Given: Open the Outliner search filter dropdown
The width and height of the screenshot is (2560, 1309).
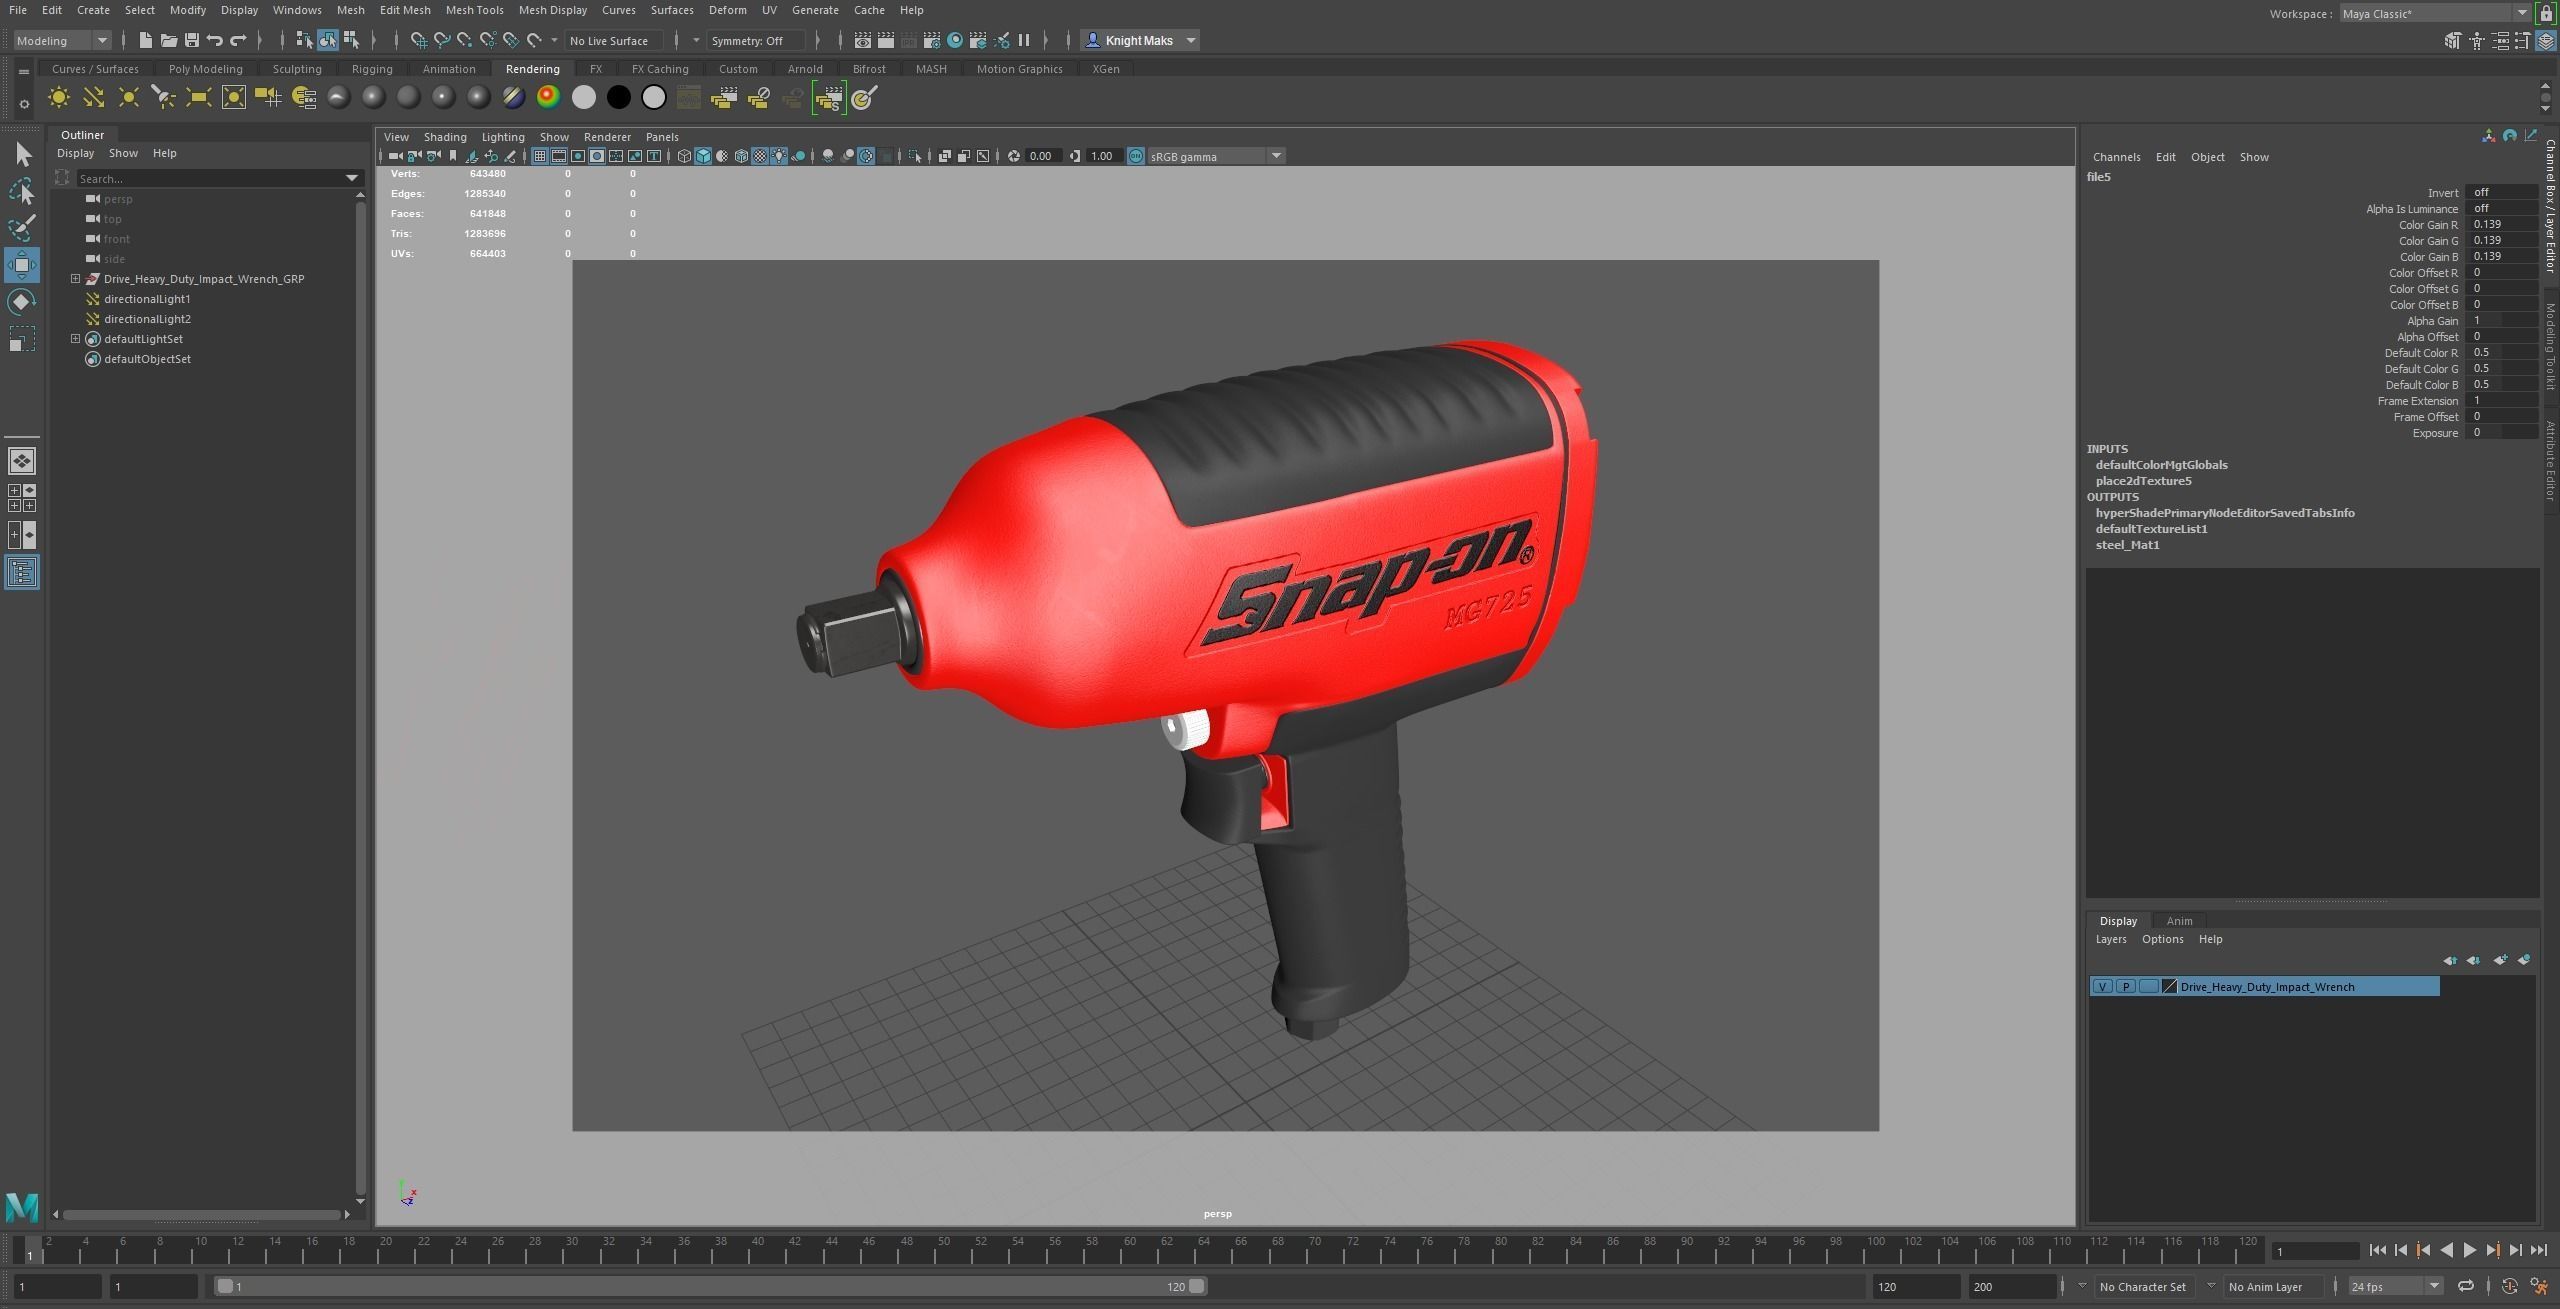Looking at the screenshot, I should click(x=352, y=178).
